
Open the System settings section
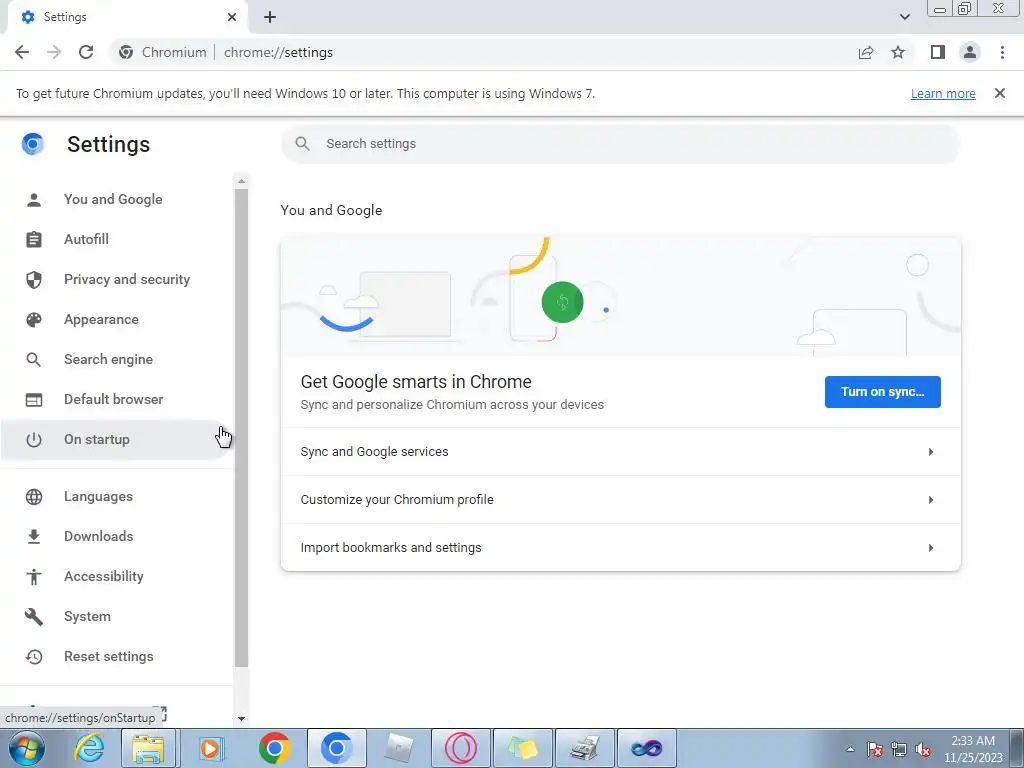[116, 616]
